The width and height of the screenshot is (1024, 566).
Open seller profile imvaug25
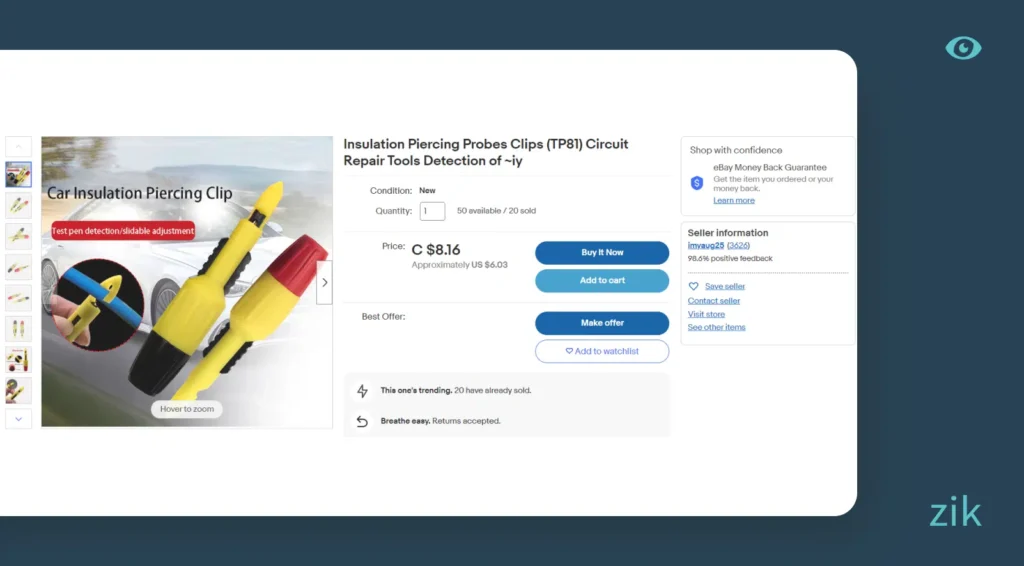[705, 245]
